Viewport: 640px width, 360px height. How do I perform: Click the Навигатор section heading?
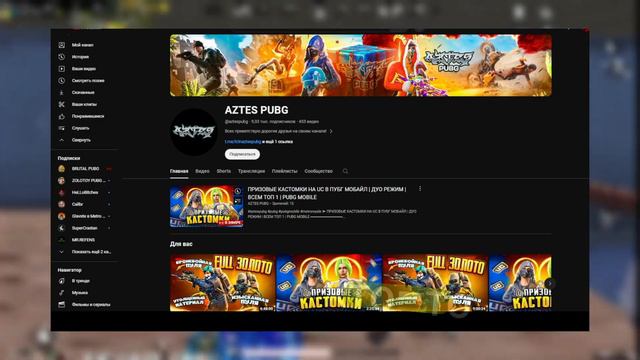[x=69, y=270]
